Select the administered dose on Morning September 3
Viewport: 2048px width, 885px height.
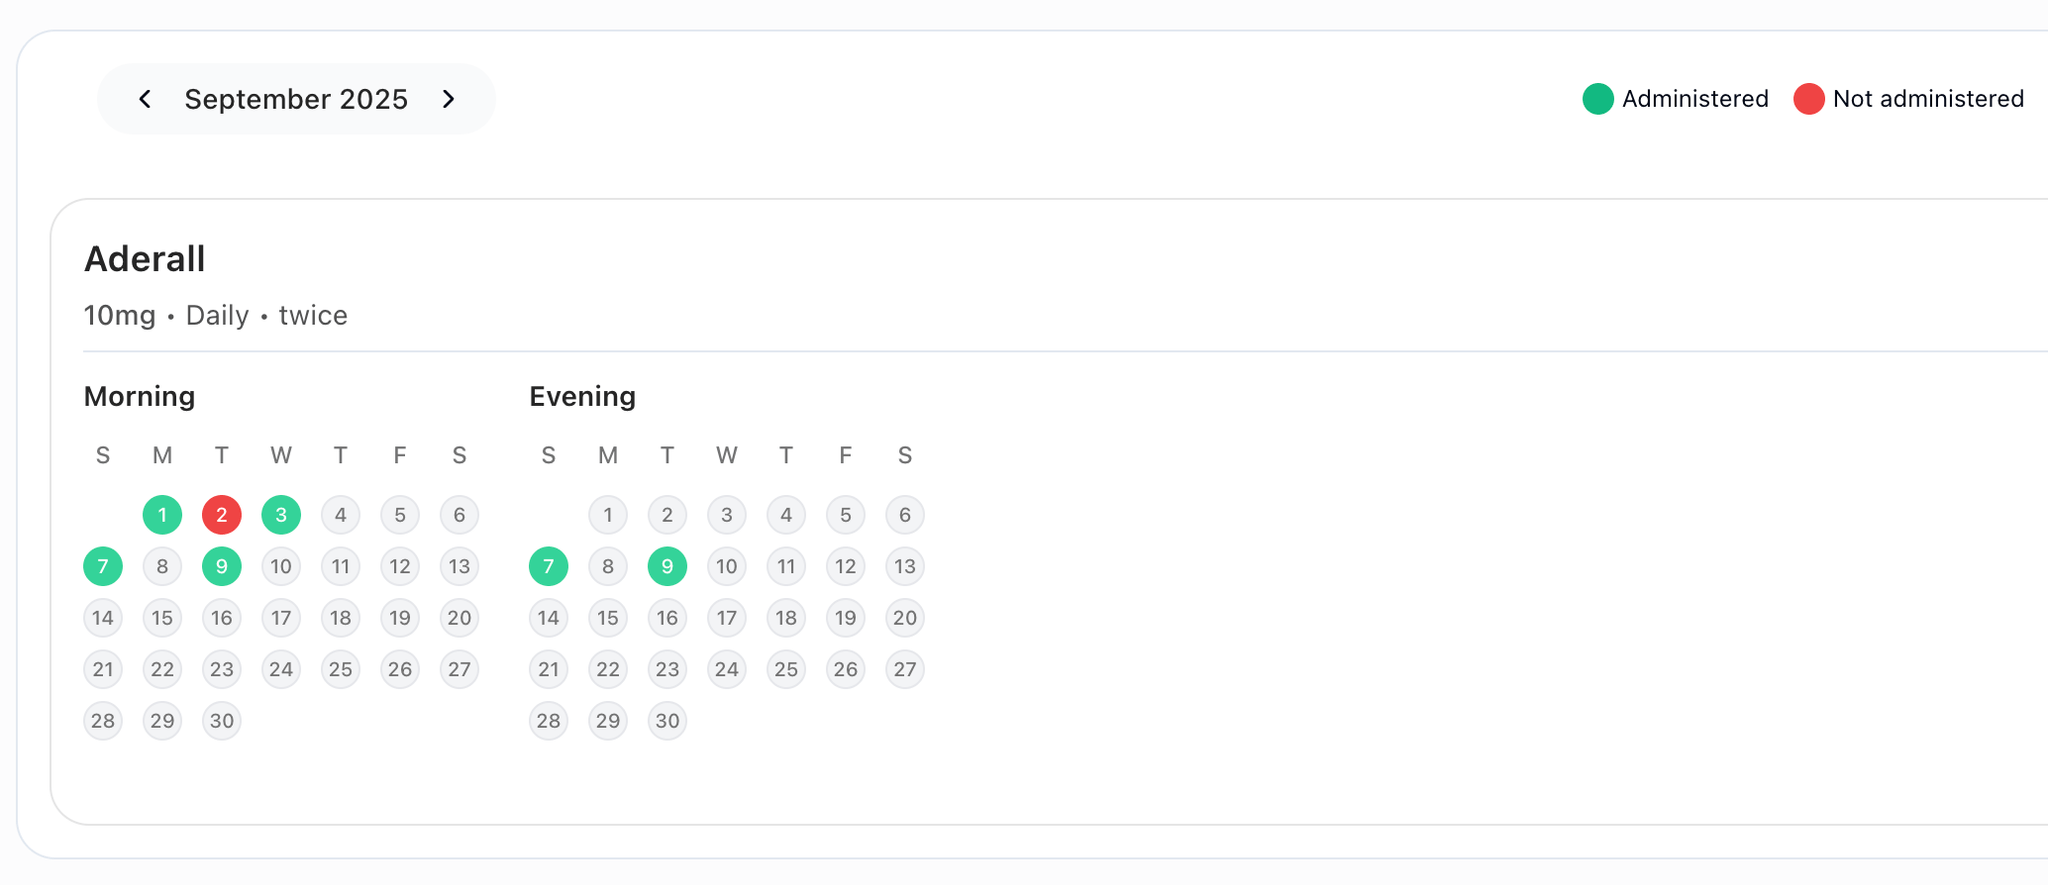pos(281,515)
